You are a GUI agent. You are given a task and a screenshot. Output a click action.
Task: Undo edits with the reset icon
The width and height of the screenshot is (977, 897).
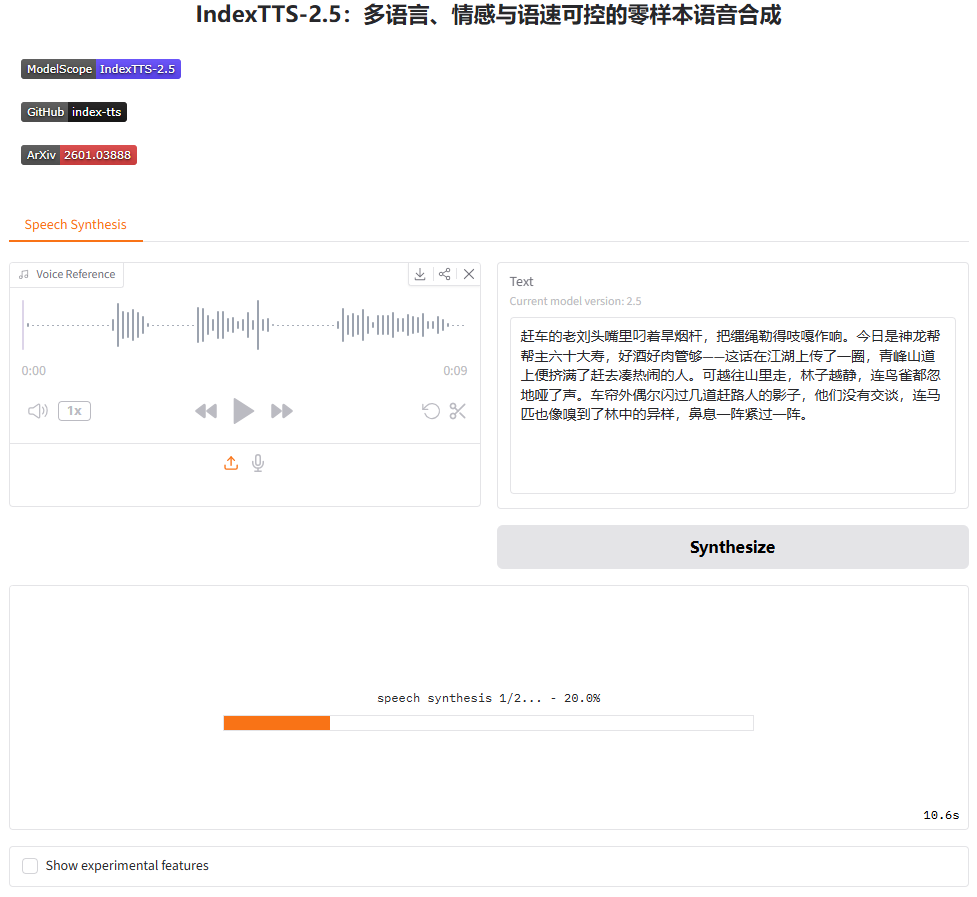431,411
